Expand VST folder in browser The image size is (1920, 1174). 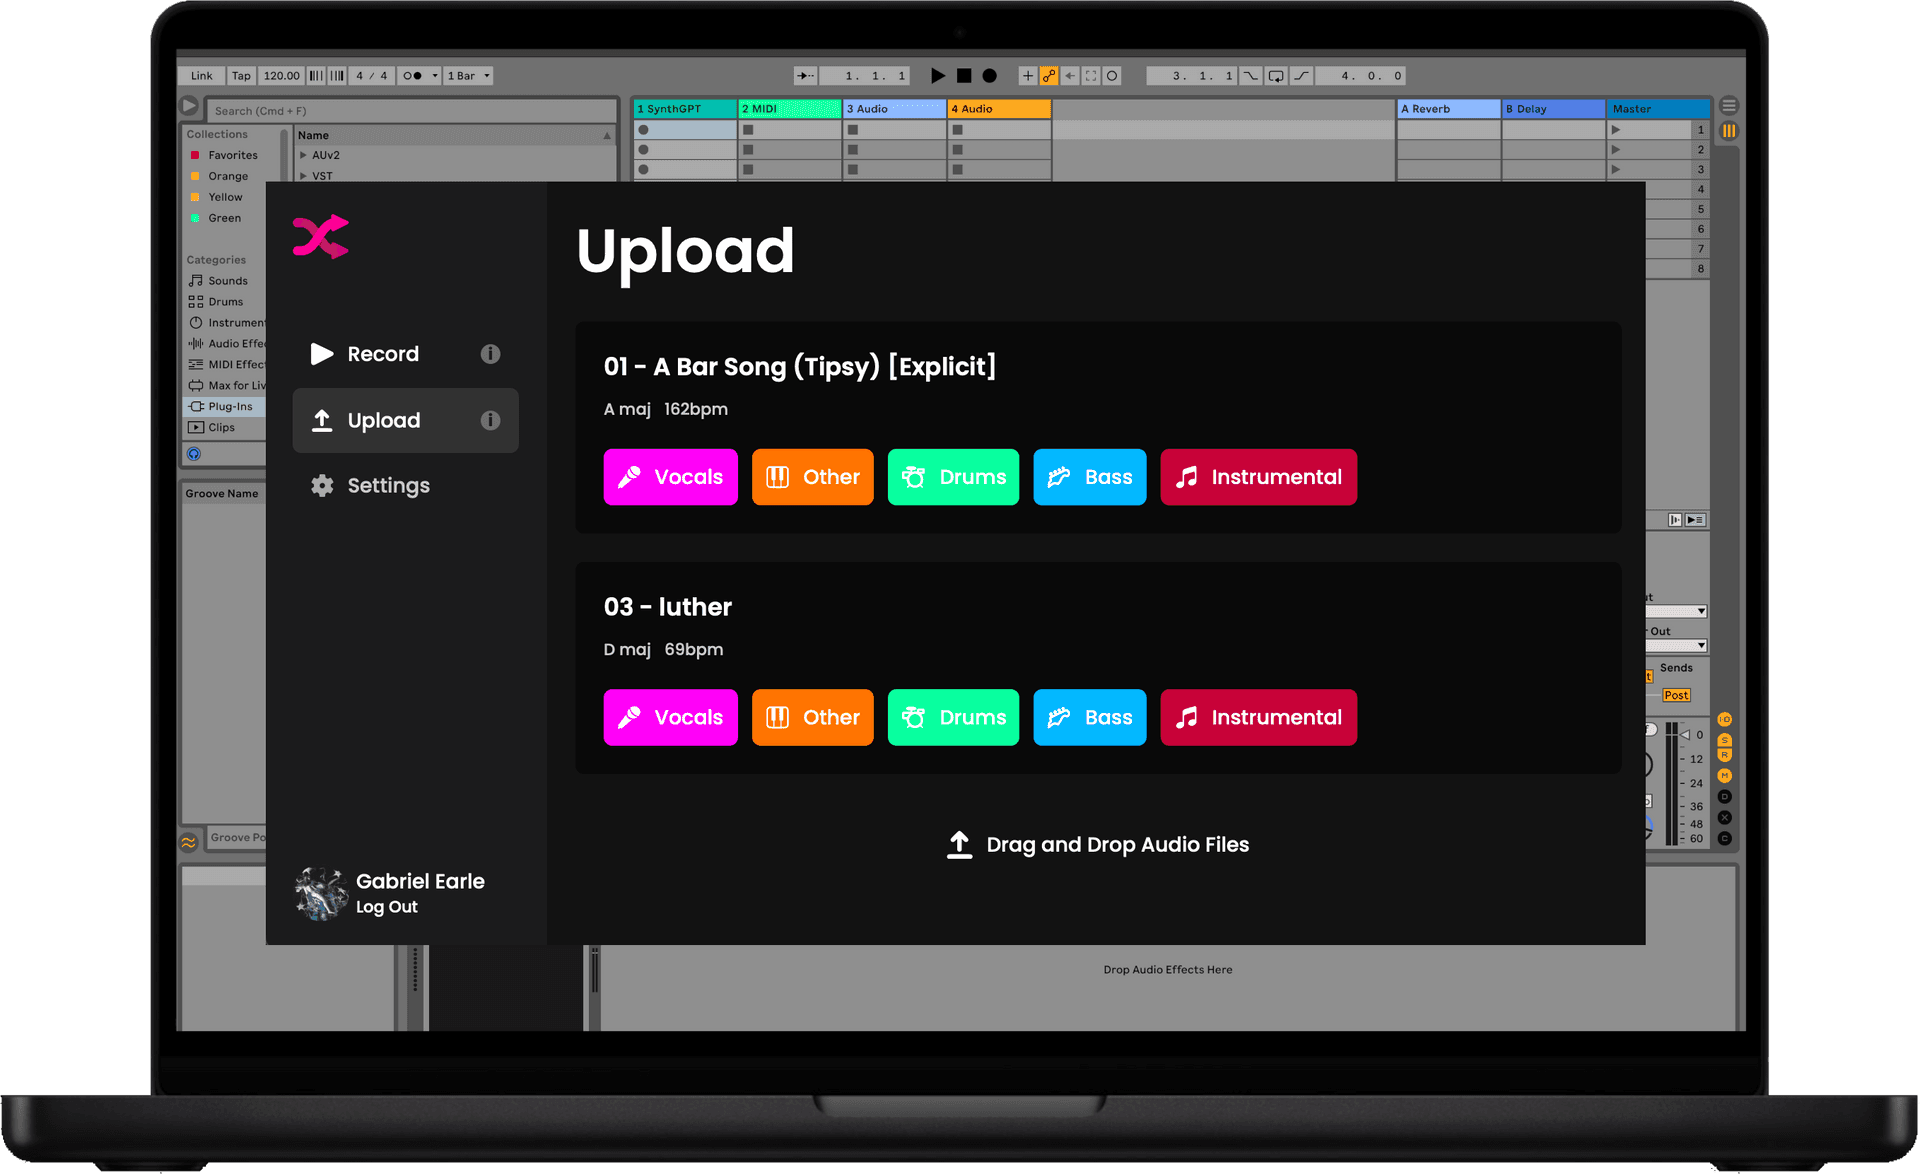(x=303, y=176)
